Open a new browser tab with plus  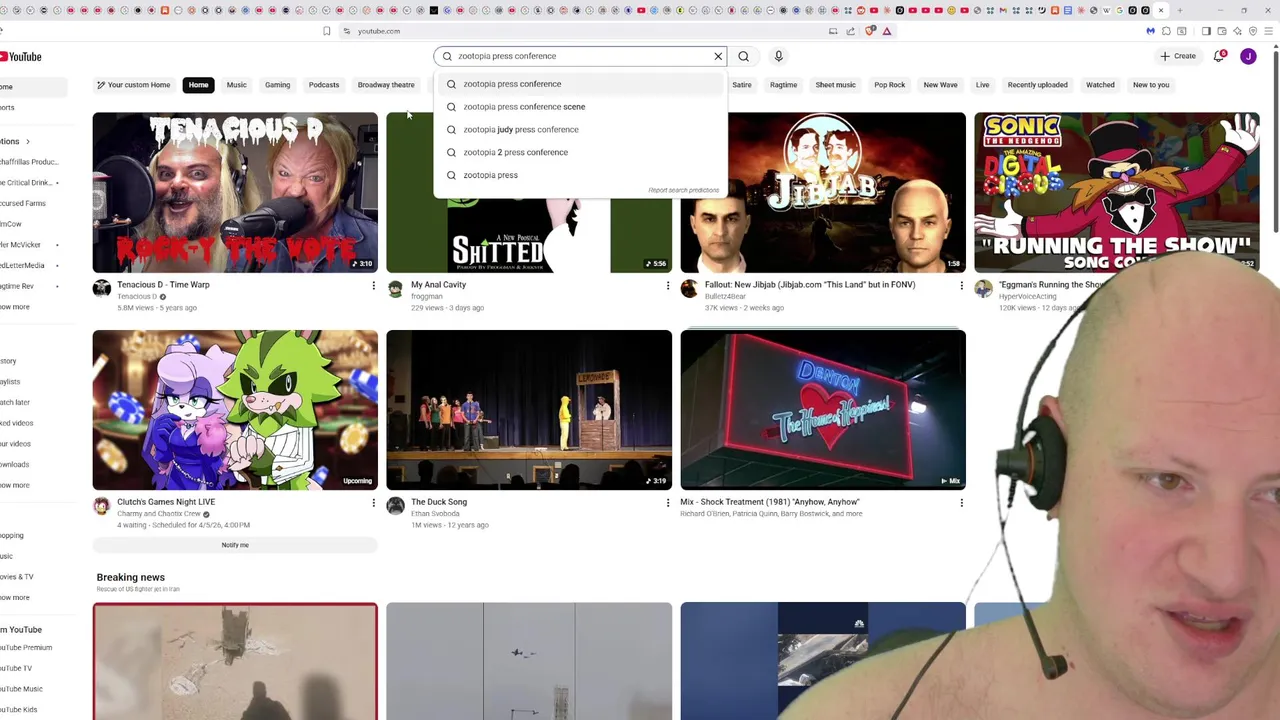(1180, 10)
